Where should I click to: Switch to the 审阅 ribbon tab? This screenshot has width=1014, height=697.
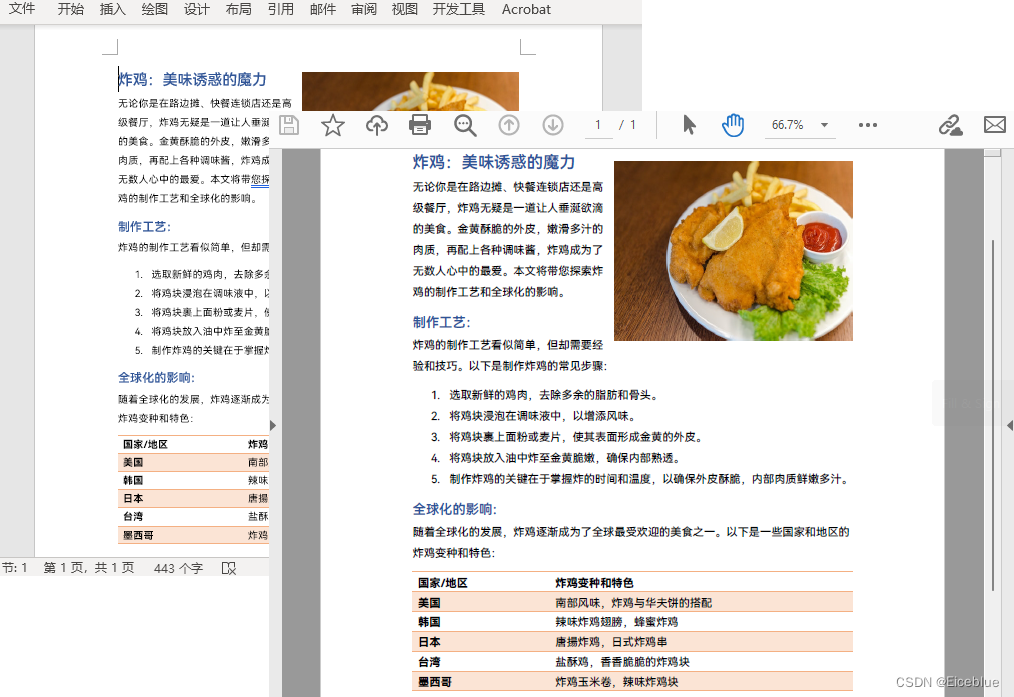[x=363, y=9]
